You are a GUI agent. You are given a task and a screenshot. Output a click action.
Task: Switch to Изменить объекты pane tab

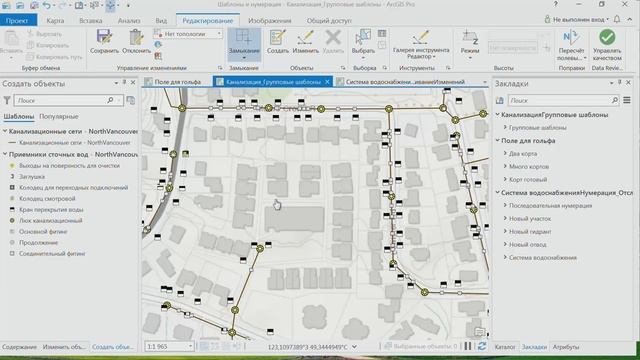(x=64, y=347)
